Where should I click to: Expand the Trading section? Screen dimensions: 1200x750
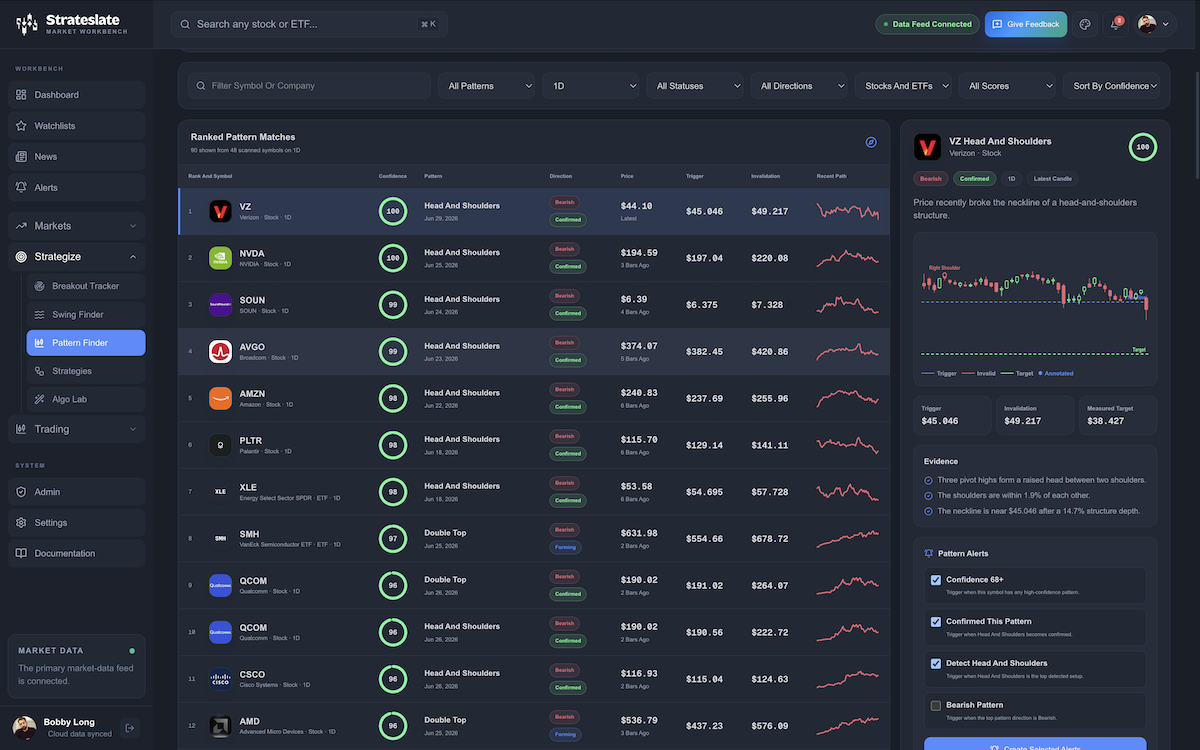click(x=76, y=429)
